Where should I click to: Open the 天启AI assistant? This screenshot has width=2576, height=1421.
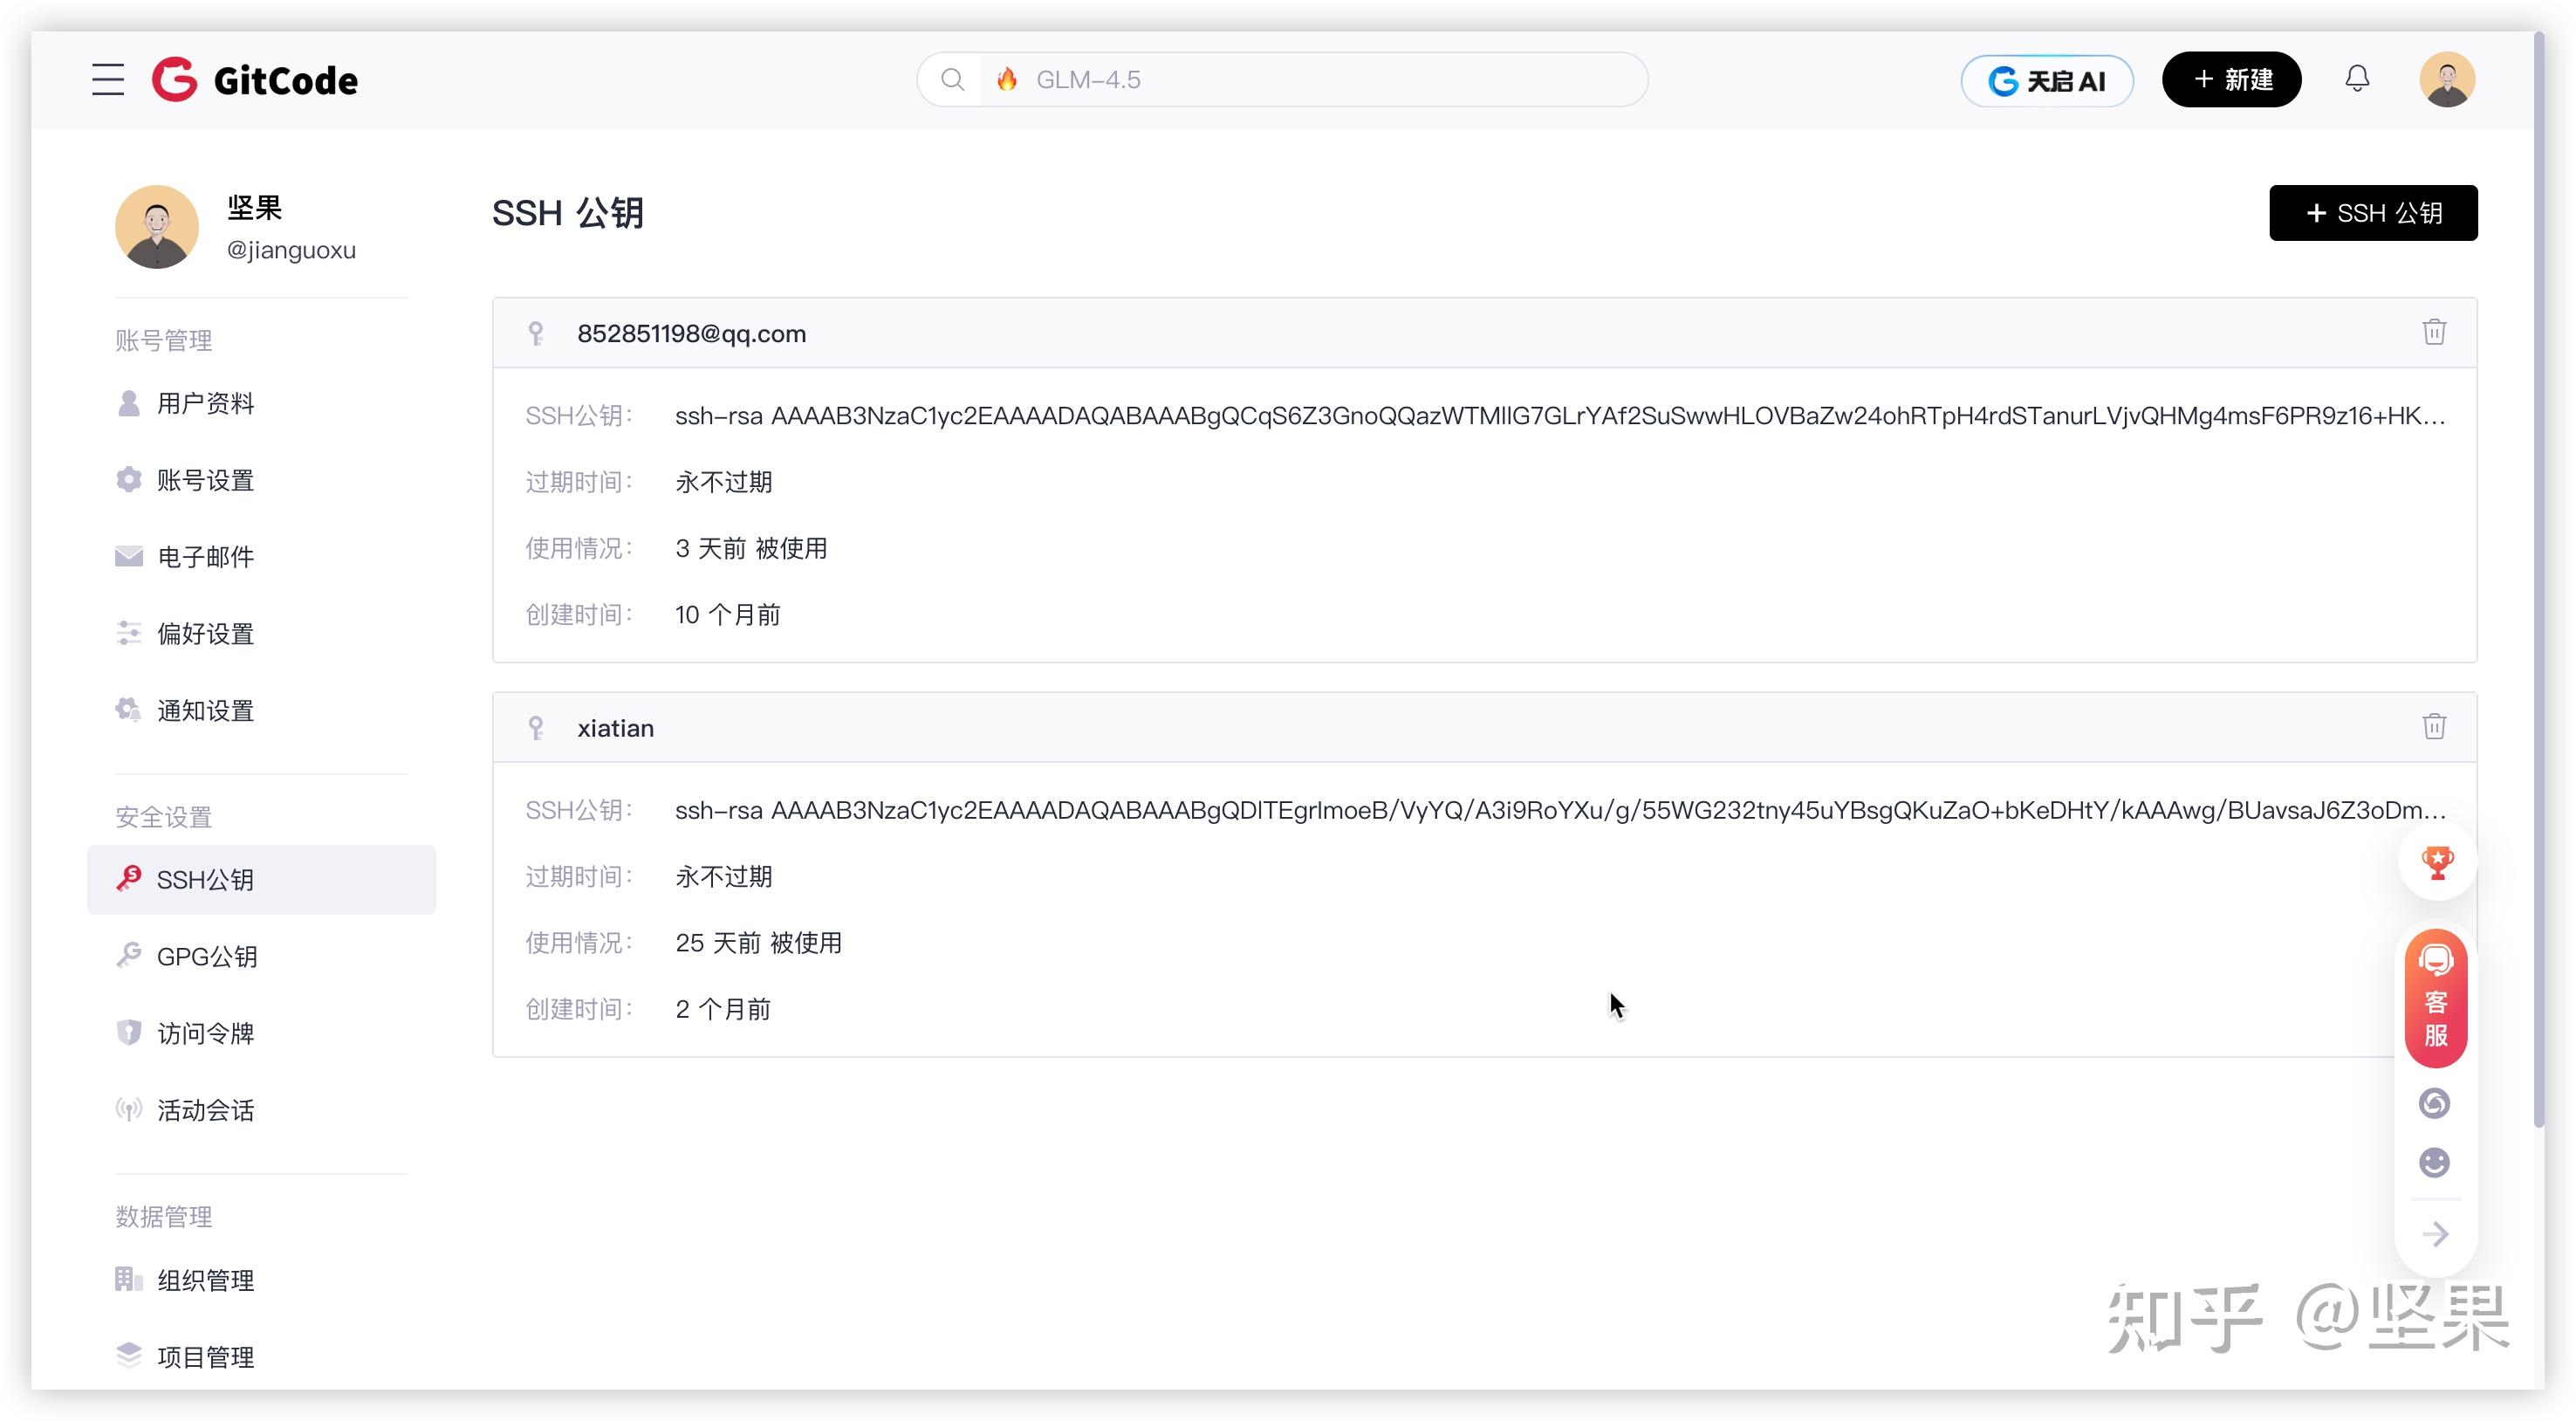[2046, 80]
